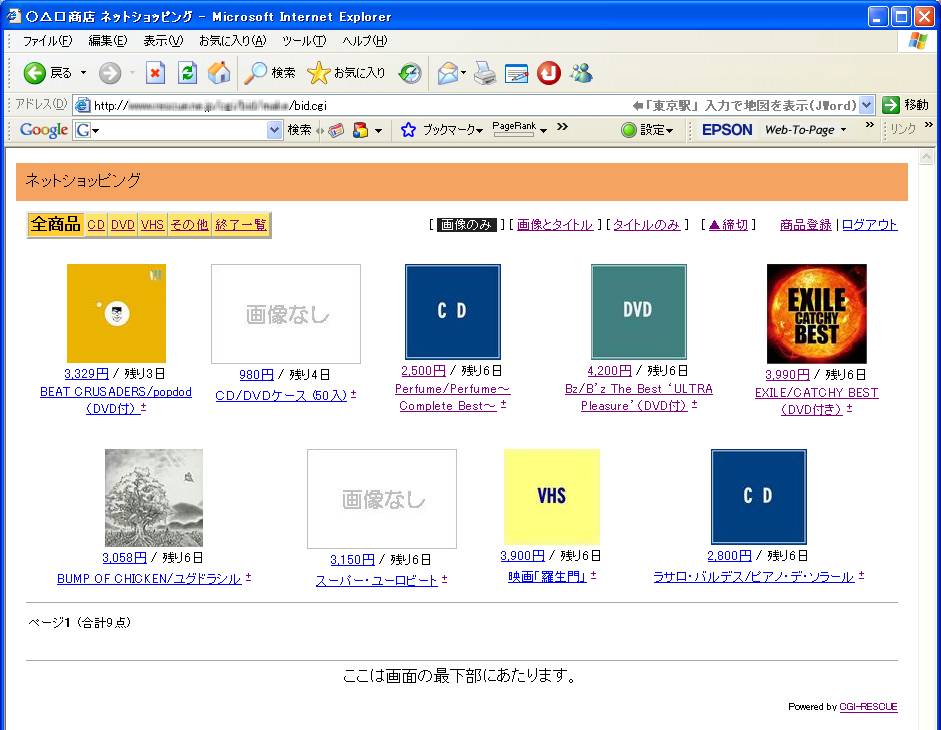Image resolution: width=941 pixels, height=730 pixels.
Task: Click the green Back arrow icon
Action: tap(34, 73)
